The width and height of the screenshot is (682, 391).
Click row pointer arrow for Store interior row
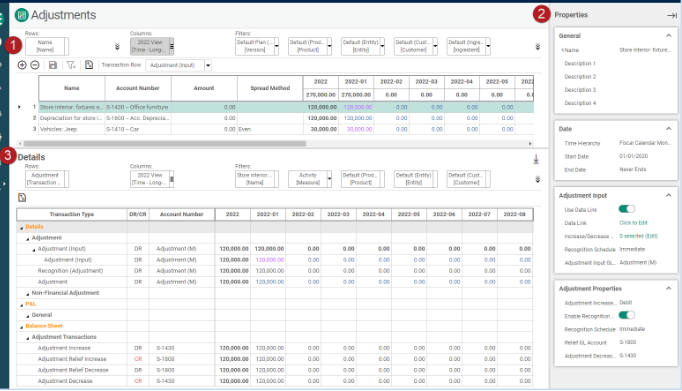(x=19, y=107)
